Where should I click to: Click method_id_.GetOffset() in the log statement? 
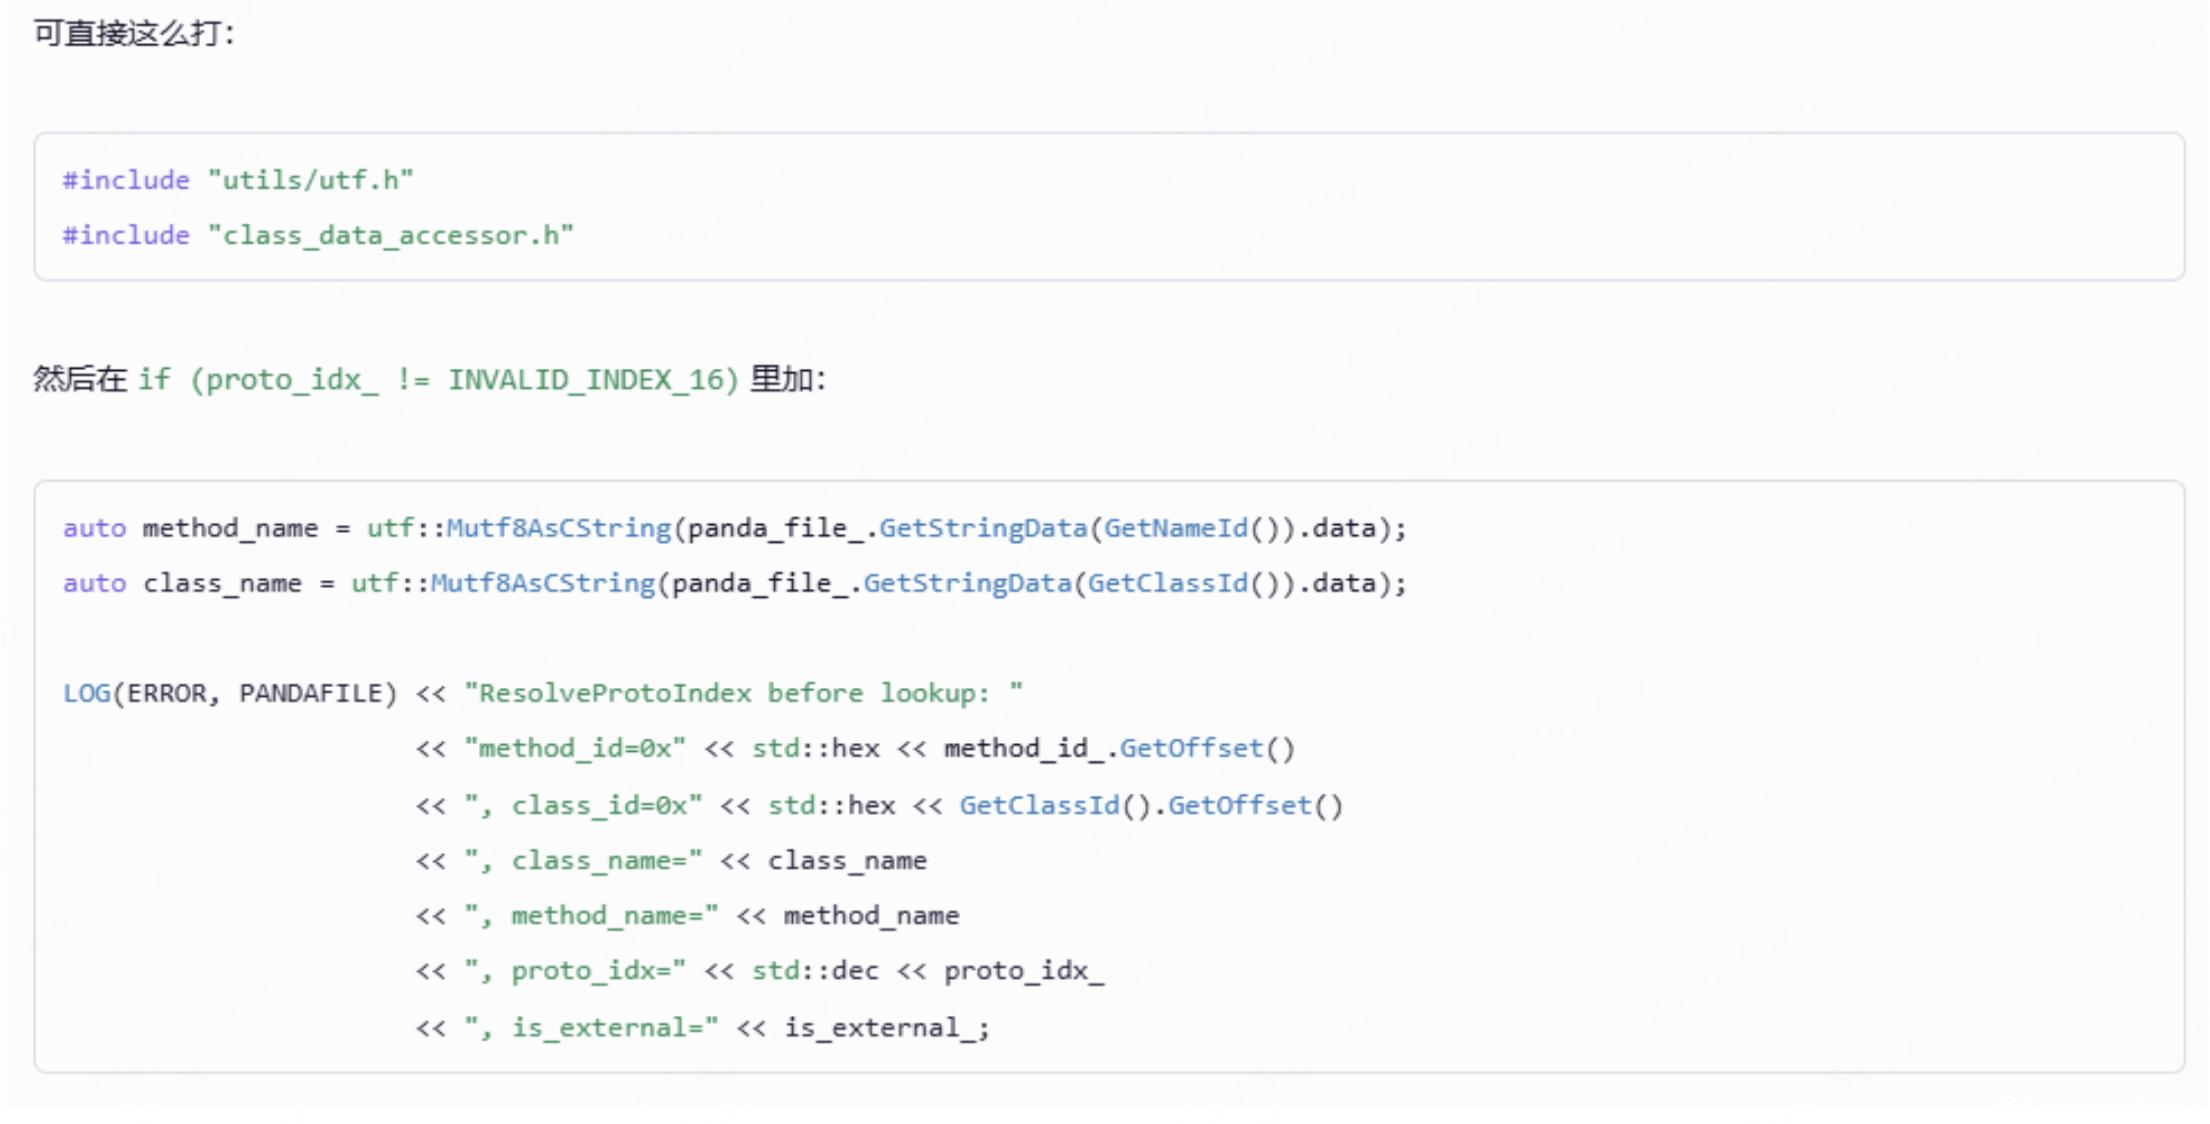pos(1119,749)
